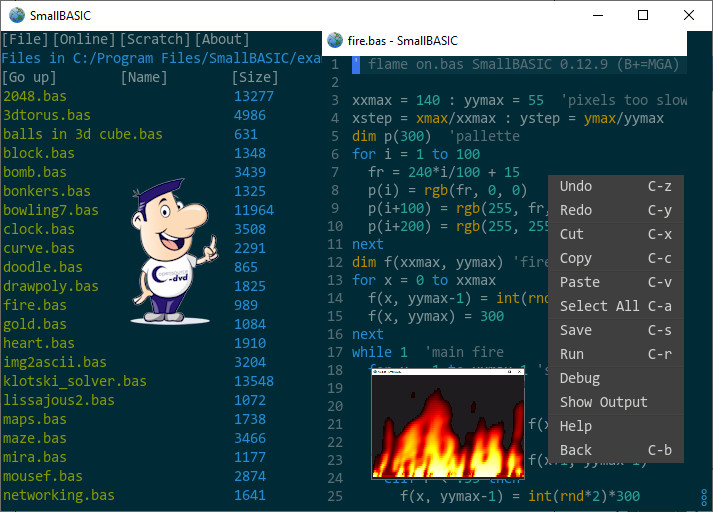Open the [About] page
Screen dimensions: 713x512
point(222,39)
